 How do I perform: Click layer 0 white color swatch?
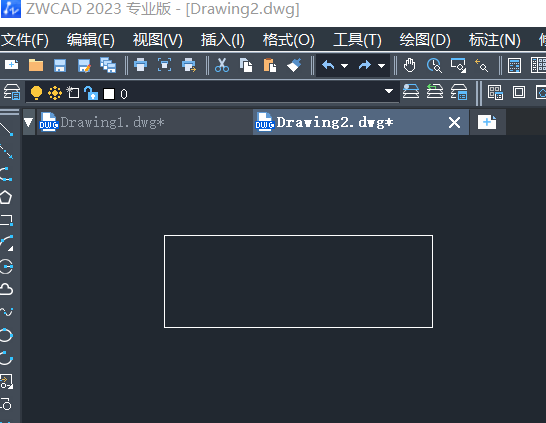(109, 94)
